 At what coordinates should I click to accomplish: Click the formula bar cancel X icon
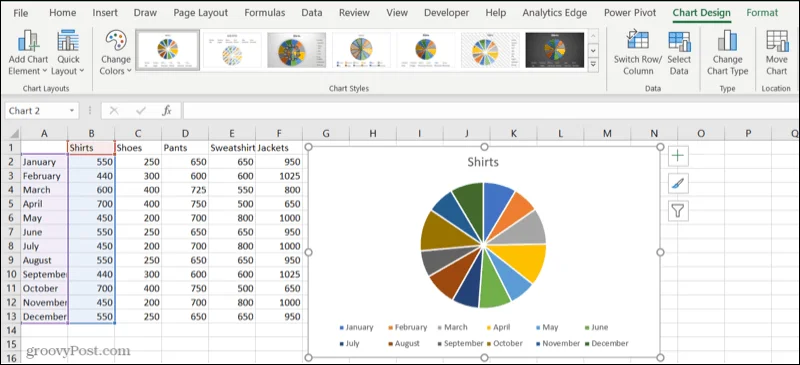114,111
